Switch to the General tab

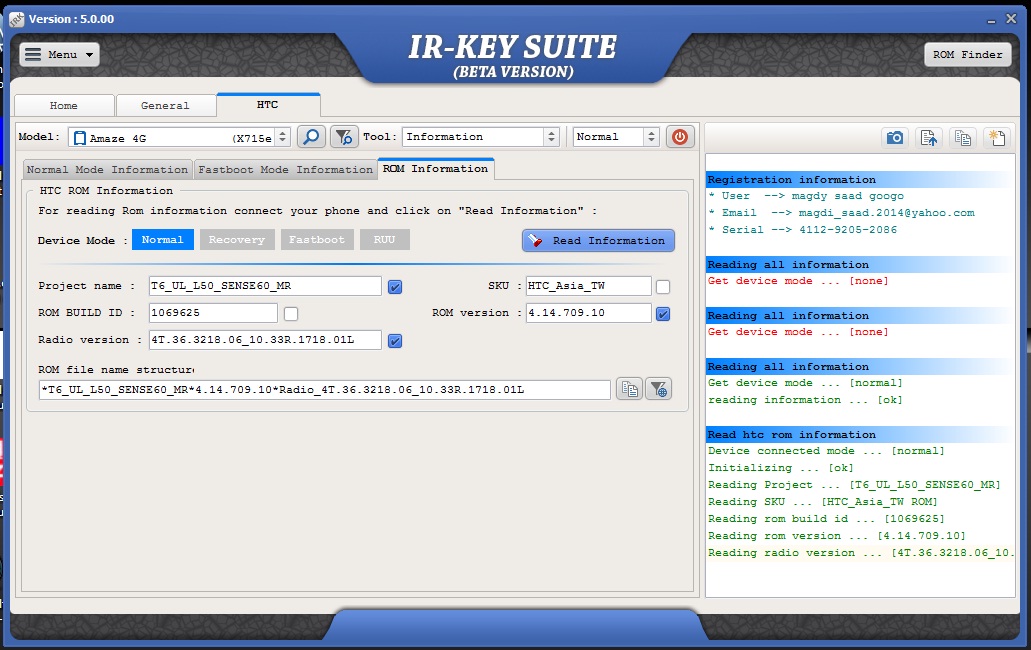click(x=165, y=105)
